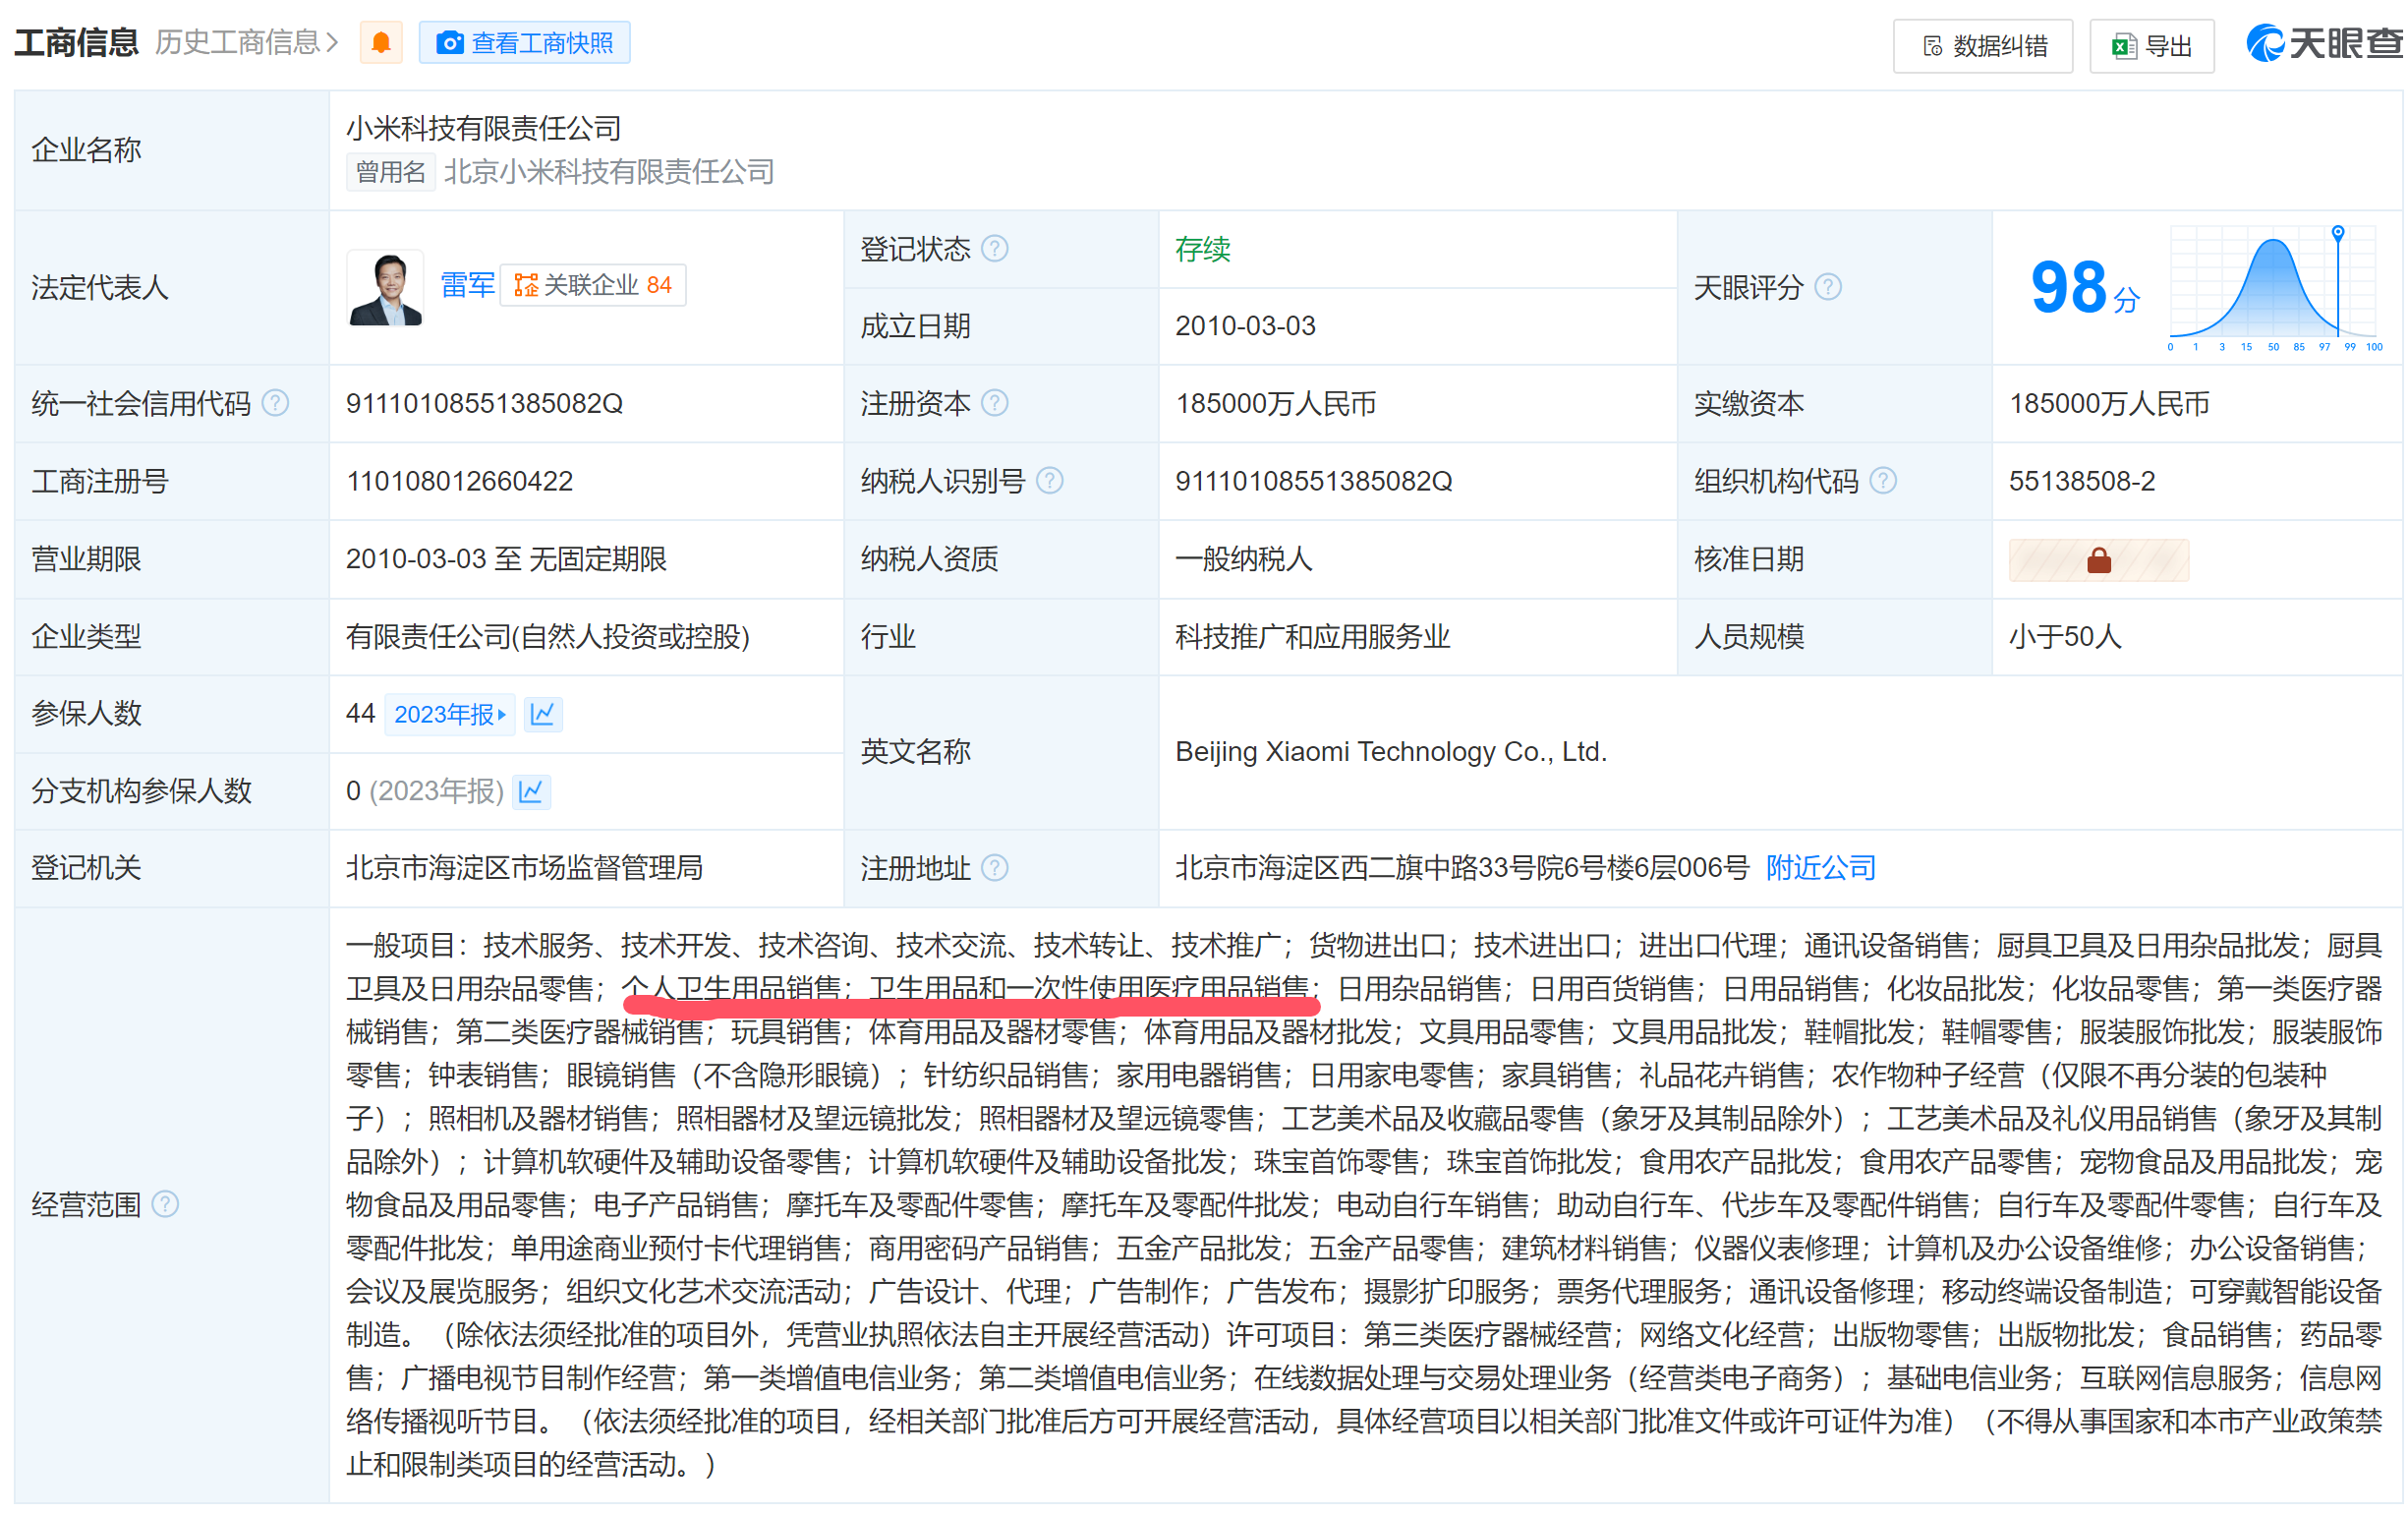Click help icon beside 纳税人识别号
2408x1514 pixels.
point(1050,481)
